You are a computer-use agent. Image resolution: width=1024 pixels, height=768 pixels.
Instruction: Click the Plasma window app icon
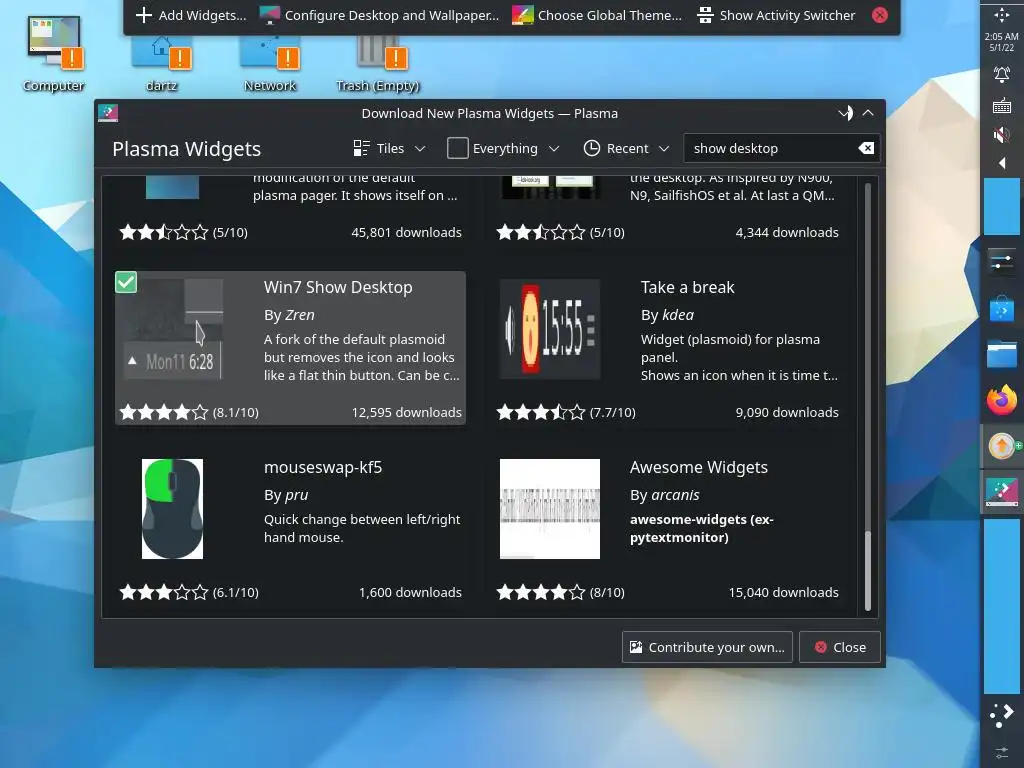pos(108,113)
